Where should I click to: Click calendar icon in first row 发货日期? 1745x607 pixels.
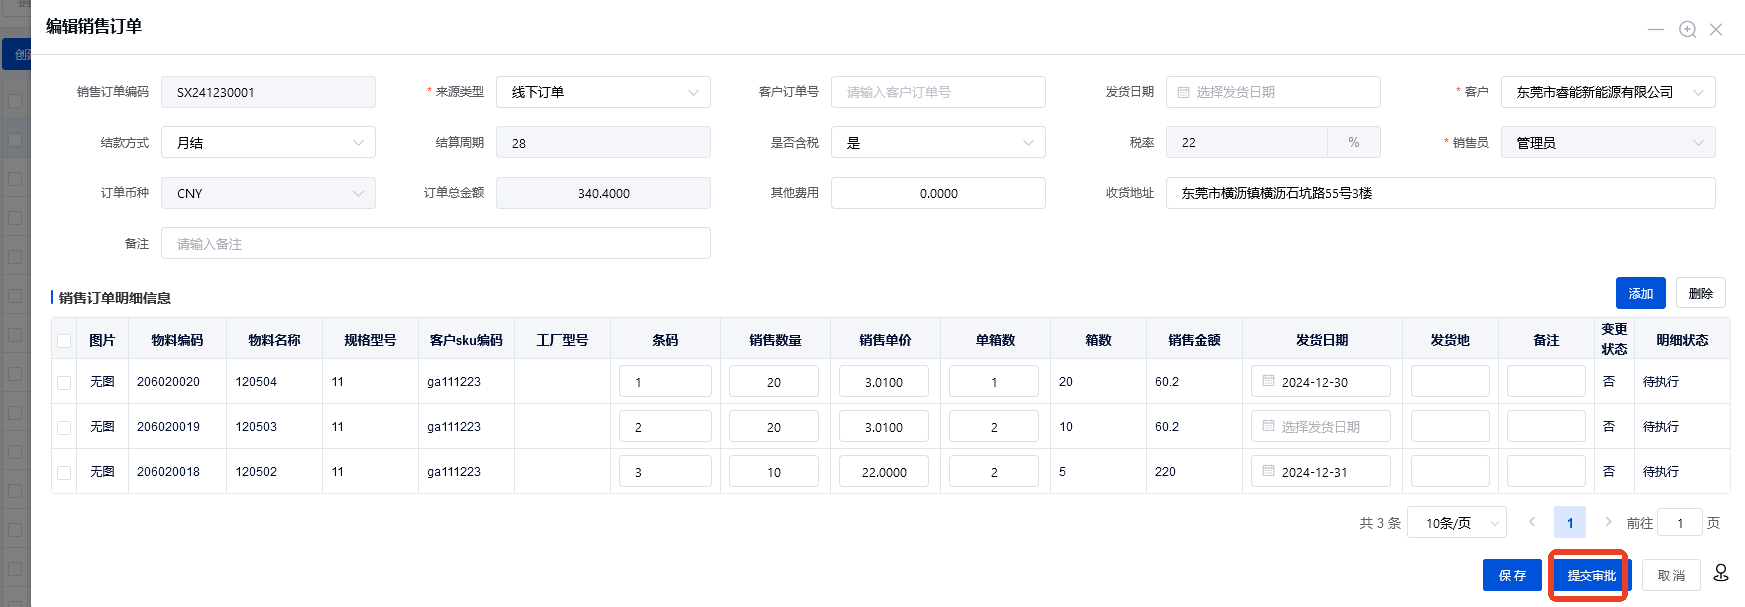tap(1268, 381)
